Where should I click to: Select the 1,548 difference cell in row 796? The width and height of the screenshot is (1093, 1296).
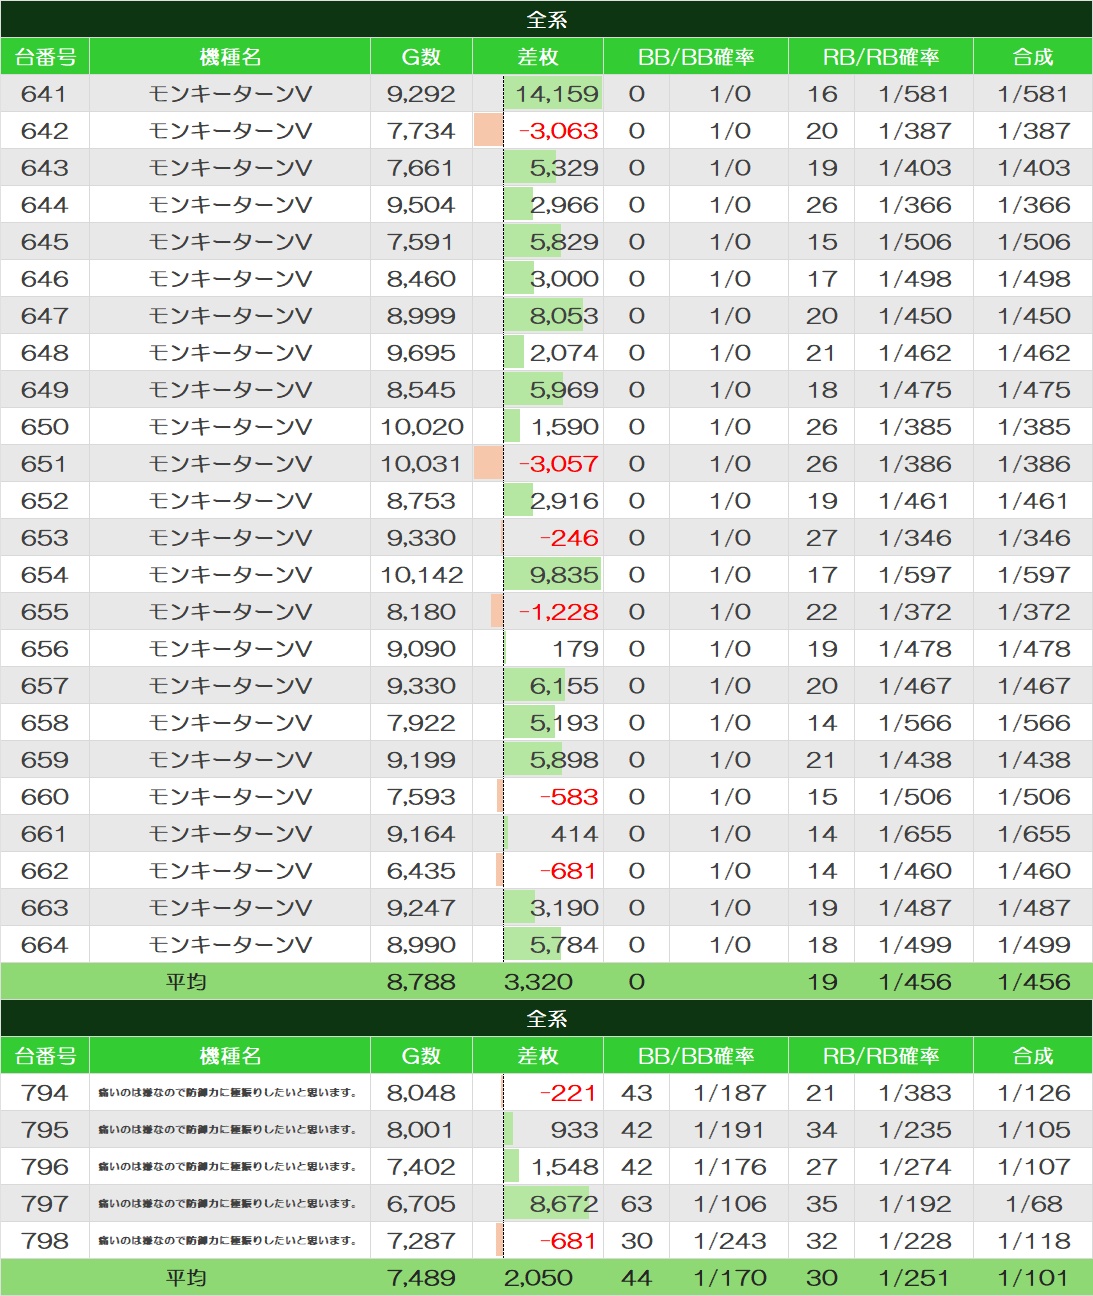coord(538,1167)
